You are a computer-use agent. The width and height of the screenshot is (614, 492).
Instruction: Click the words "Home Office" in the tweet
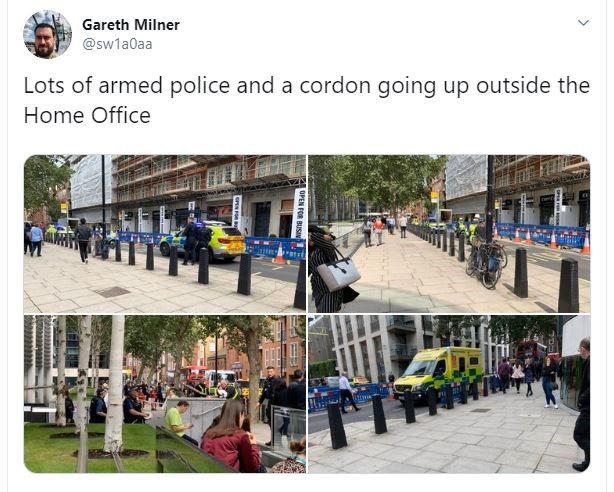pyautogui.click(x=87, y=116)
